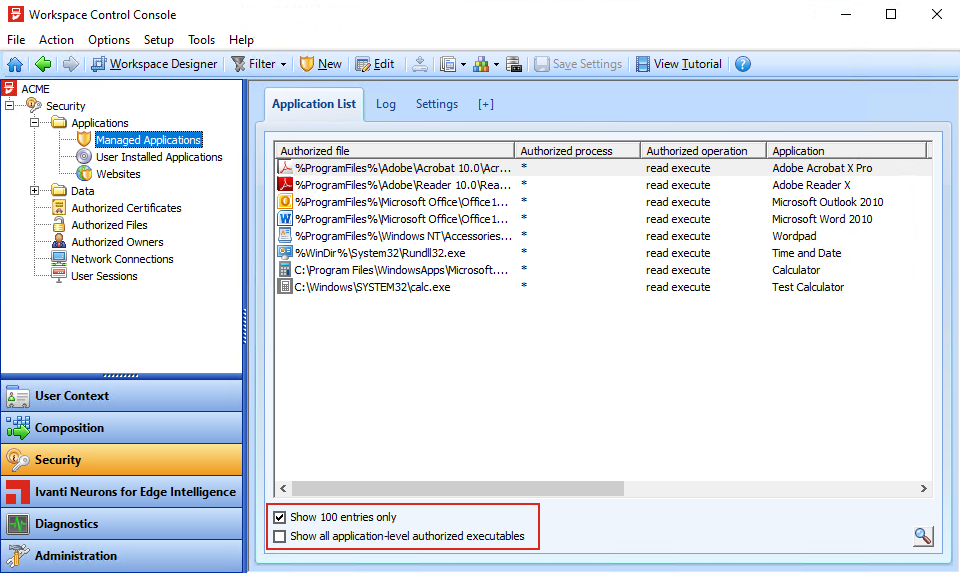The height and width of the screenshot is (573, 960).
Task: Open the Setup menu
Action: click(159, 40)
